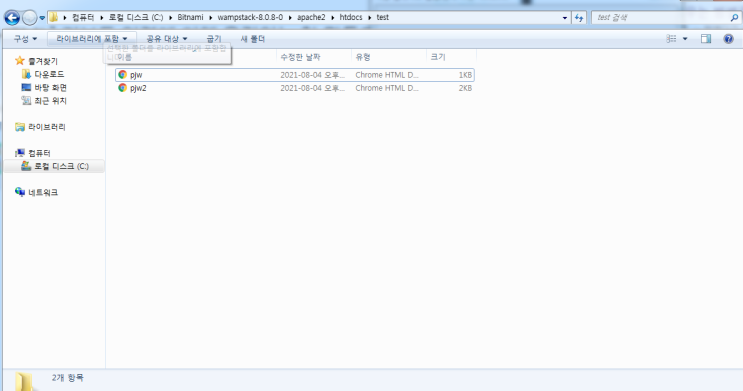Navigate to Bitnami in the address path
Screen dimensions: 743x391
click(x=190, y=18)
